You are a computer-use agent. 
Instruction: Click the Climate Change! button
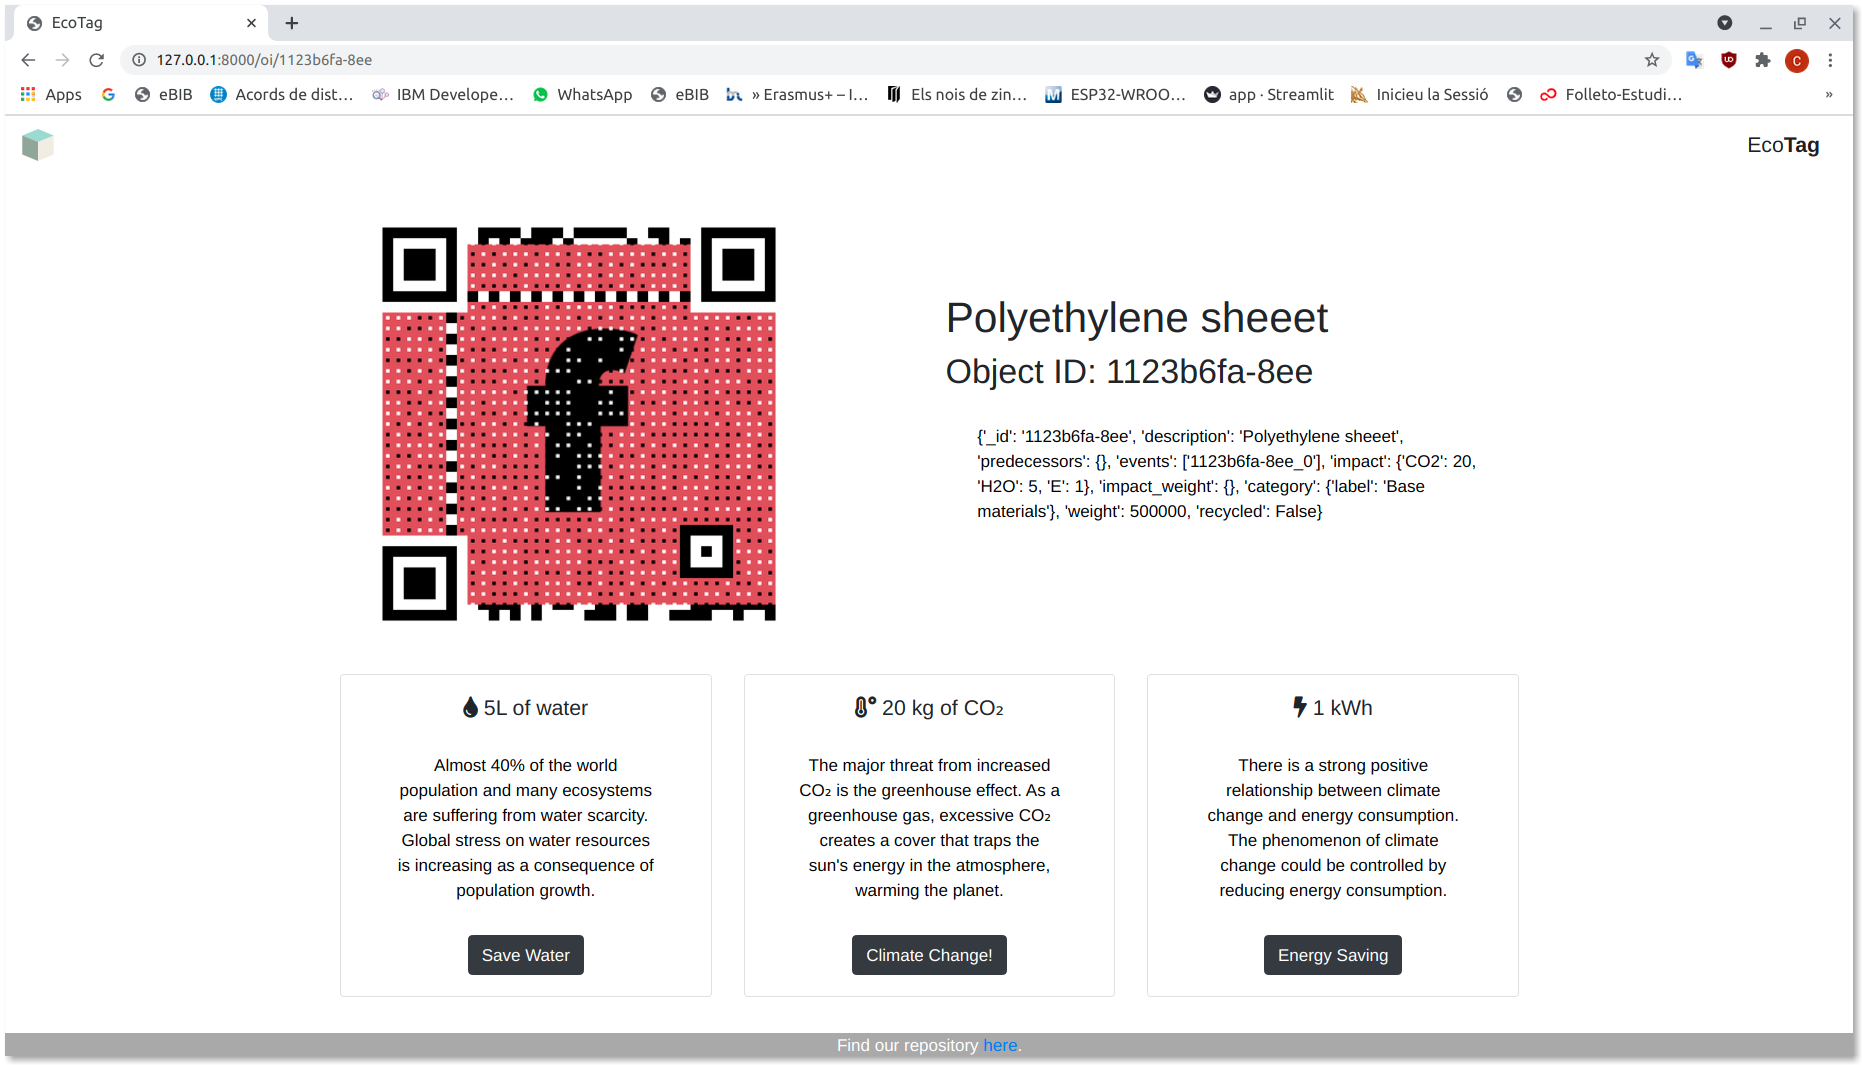pyautogui.click(x=929, y=955)
